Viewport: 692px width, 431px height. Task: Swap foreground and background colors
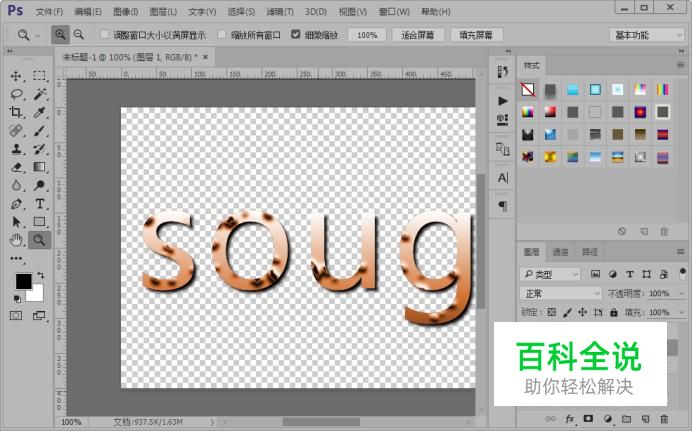[41, 275]
